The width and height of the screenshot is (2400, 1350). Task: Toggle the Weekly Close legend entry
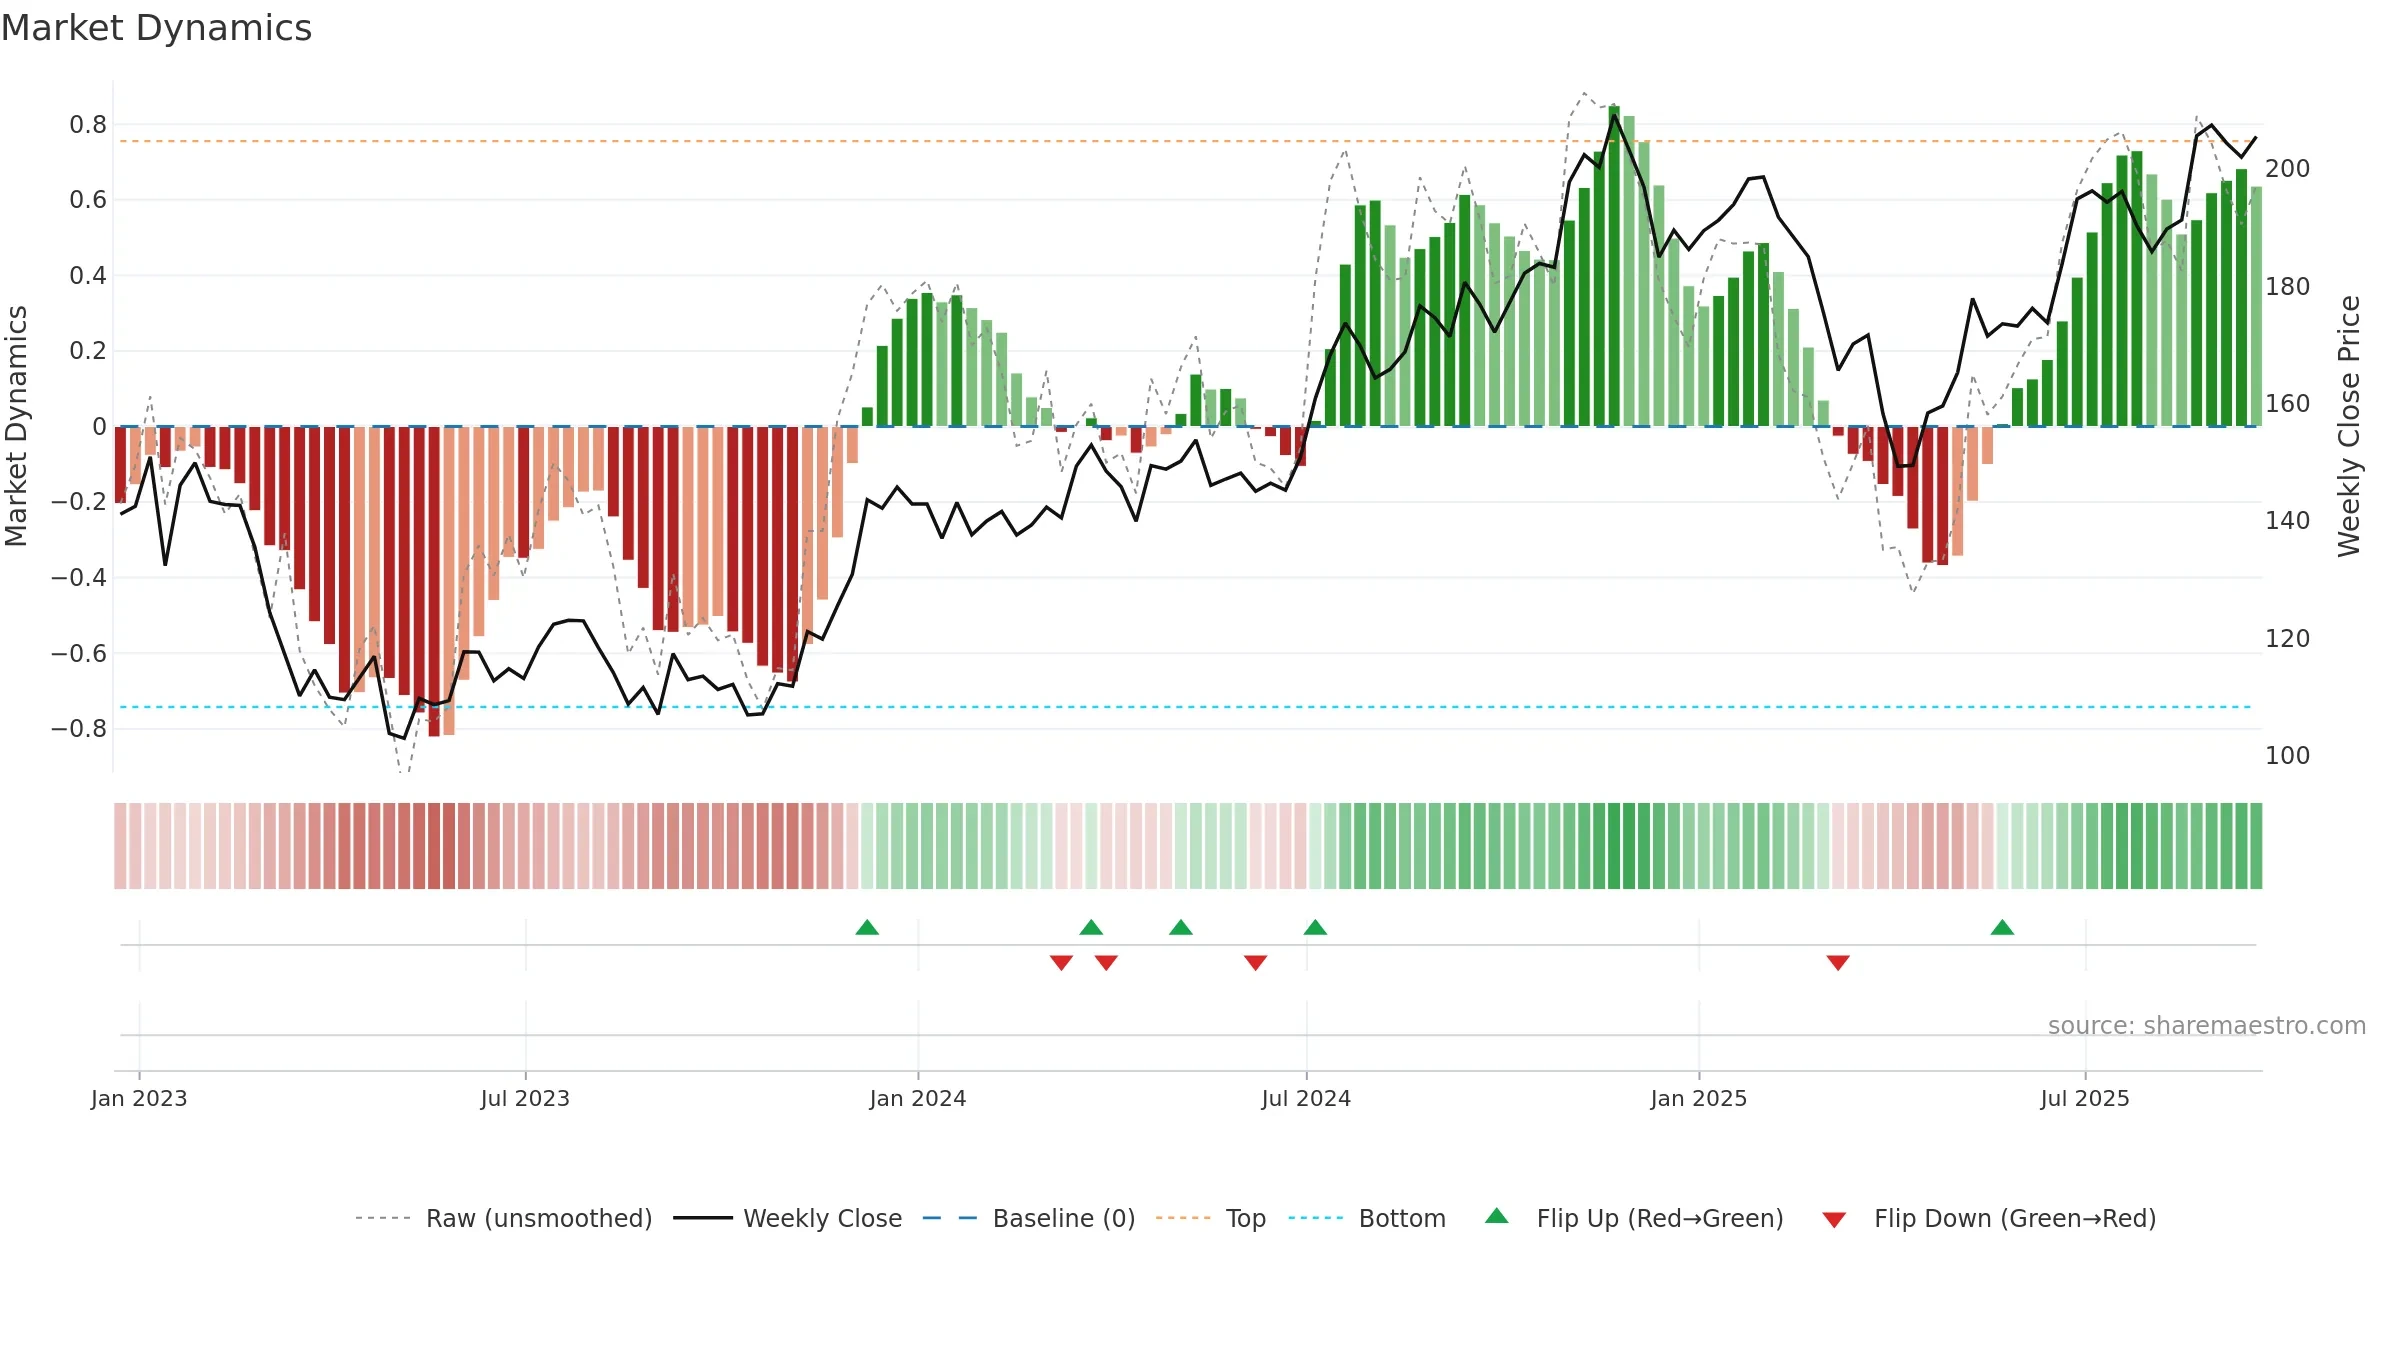coord(787,1218)
